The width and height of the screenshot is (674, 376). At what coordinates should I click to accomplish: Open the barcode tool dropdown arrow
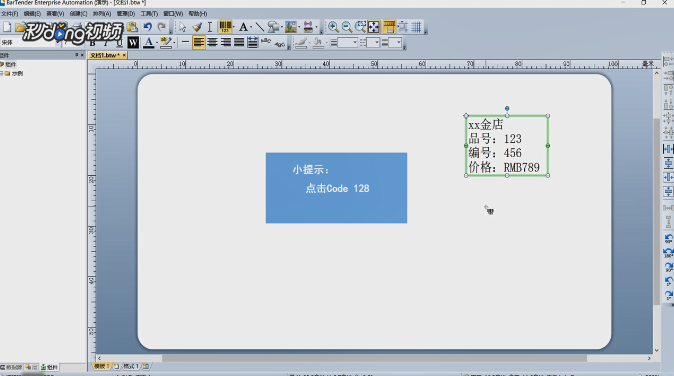[234, 28]
